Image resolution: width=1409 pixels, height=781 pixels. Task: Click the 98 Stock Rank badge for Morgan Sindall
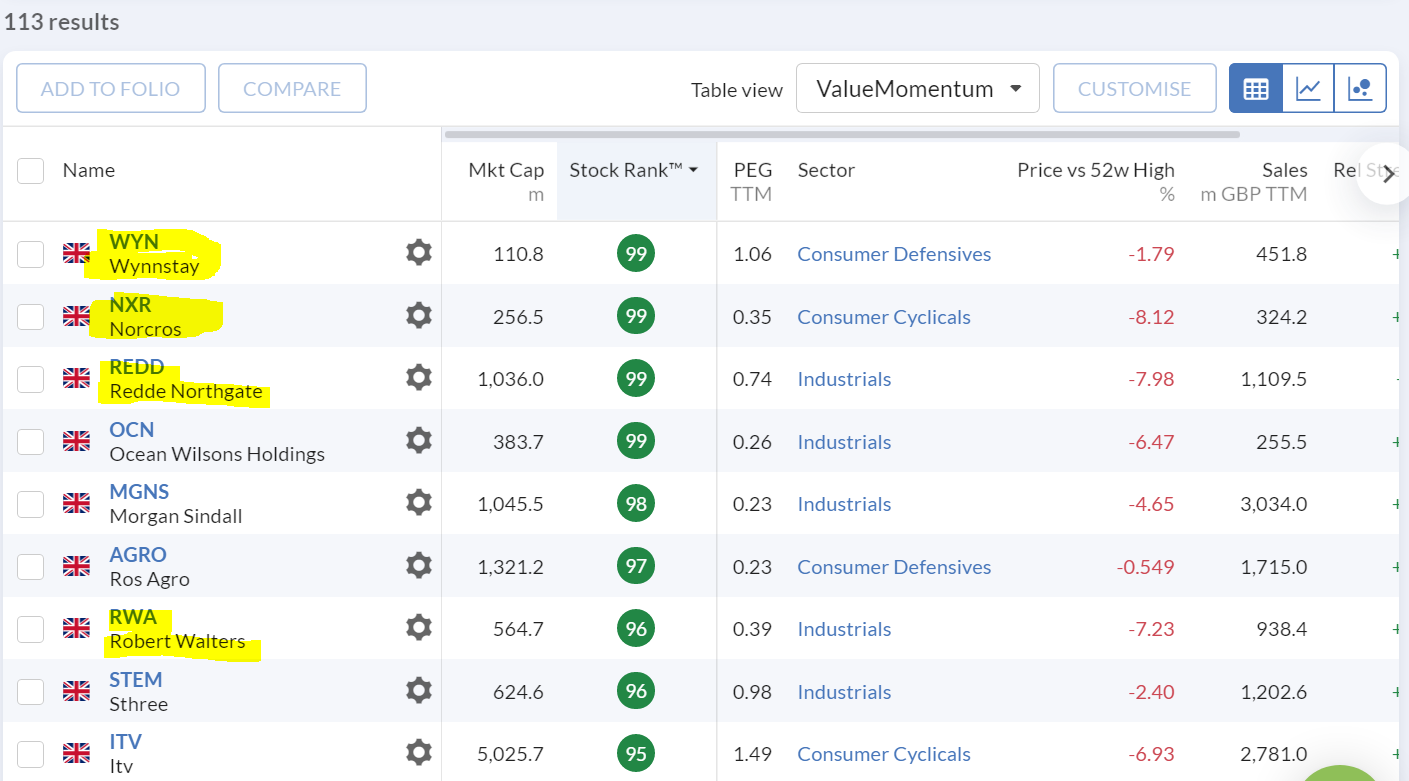pyautogui.click(x=636, y=503)
